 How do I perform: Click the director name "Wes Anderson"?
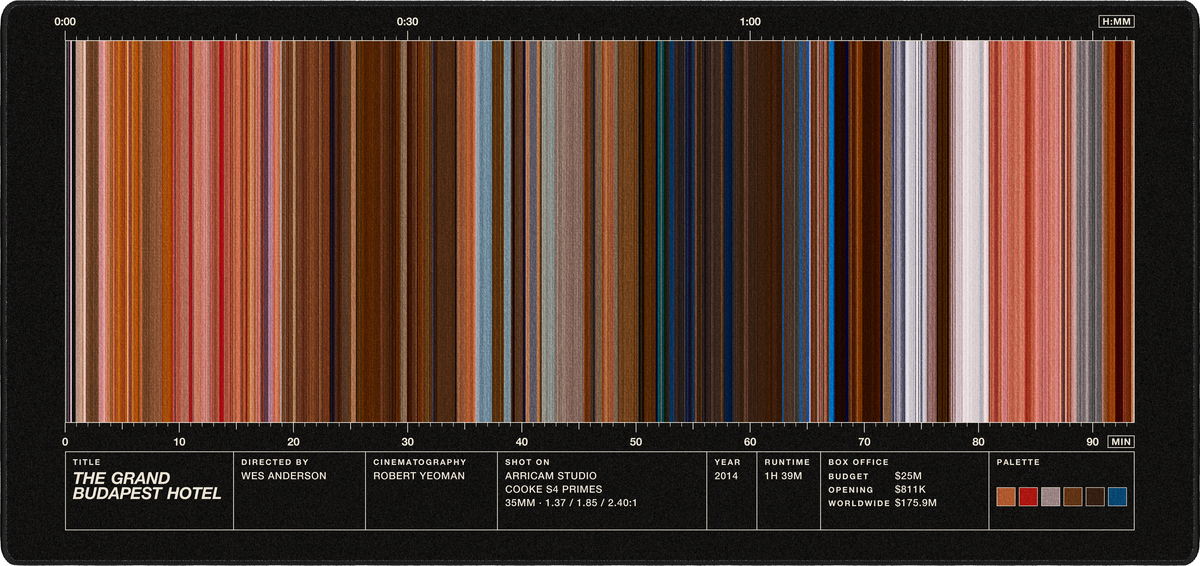click(284, 476)
